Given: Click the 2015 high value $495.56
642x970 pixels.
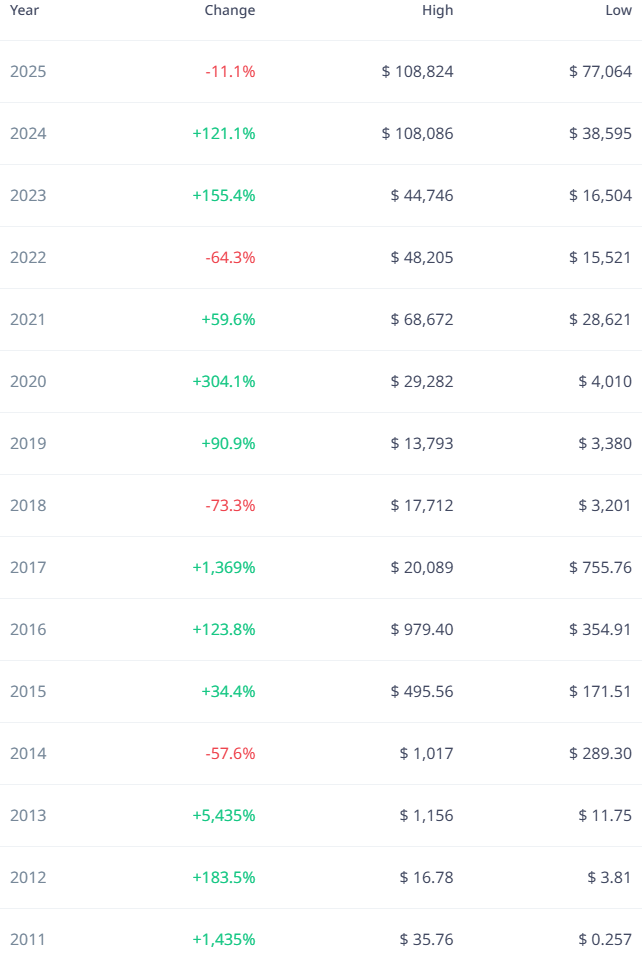Looking at the screenshot, I should (x=422, y=691).
